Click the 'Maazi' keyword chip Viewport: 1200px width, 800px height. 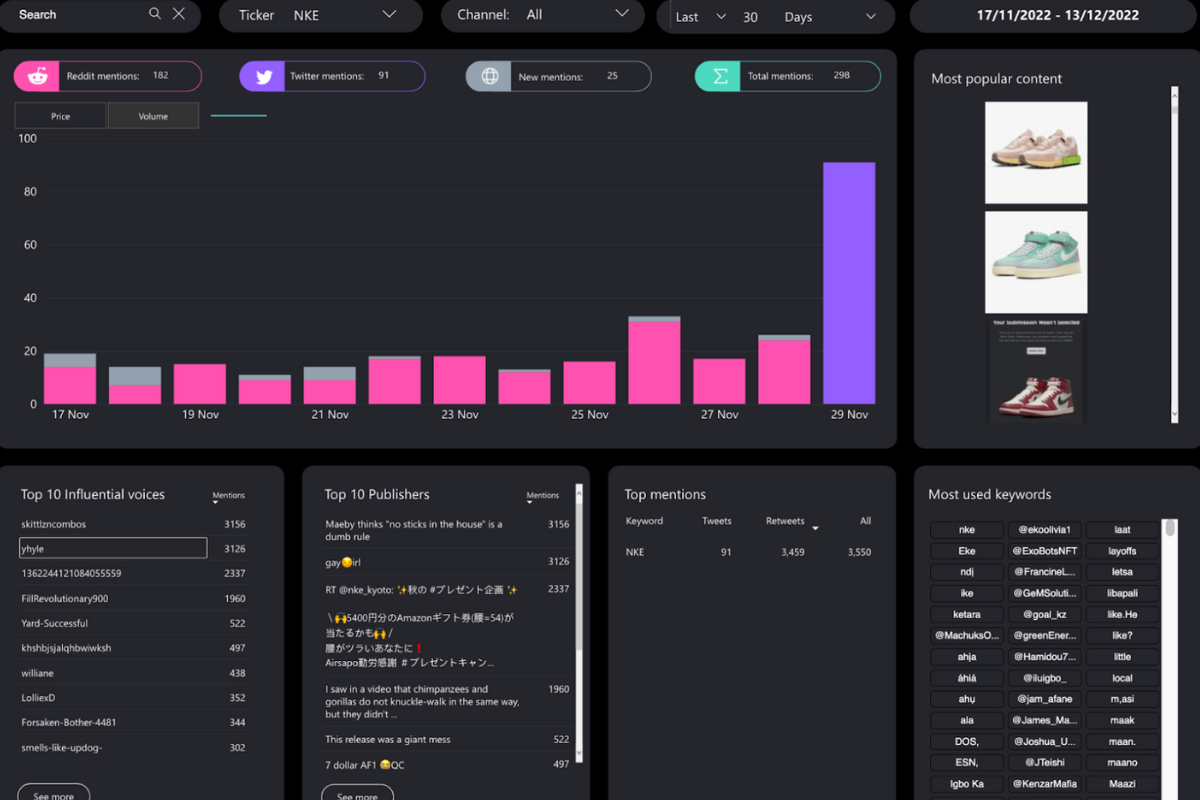coord(1123,784)
